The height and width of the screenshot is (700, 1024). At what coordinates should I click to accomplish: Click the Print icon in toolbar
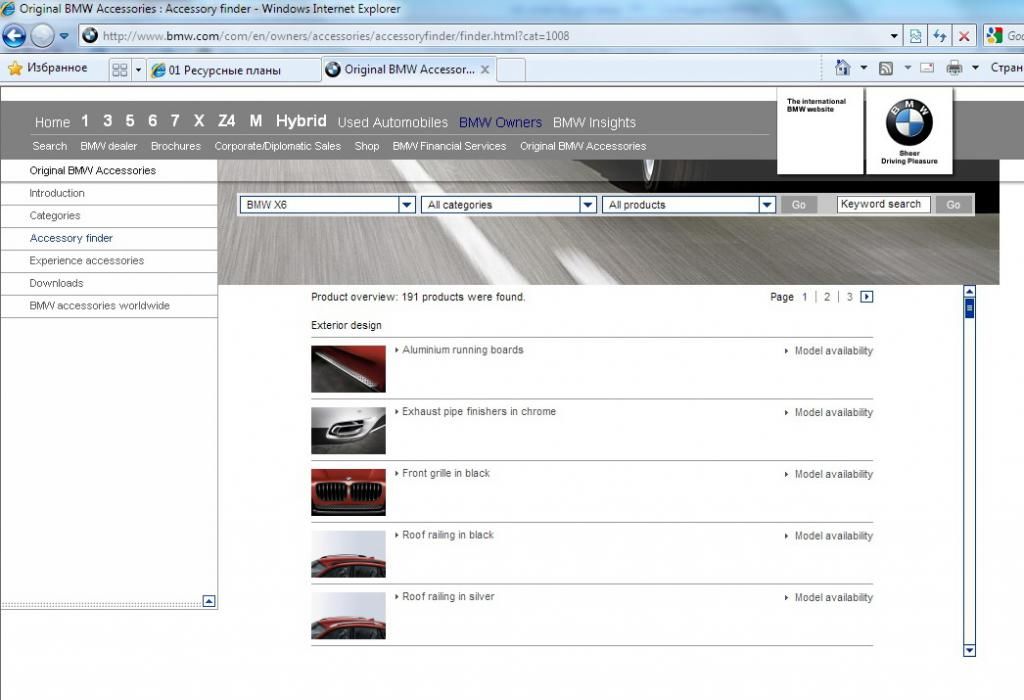tap(954, 67)
